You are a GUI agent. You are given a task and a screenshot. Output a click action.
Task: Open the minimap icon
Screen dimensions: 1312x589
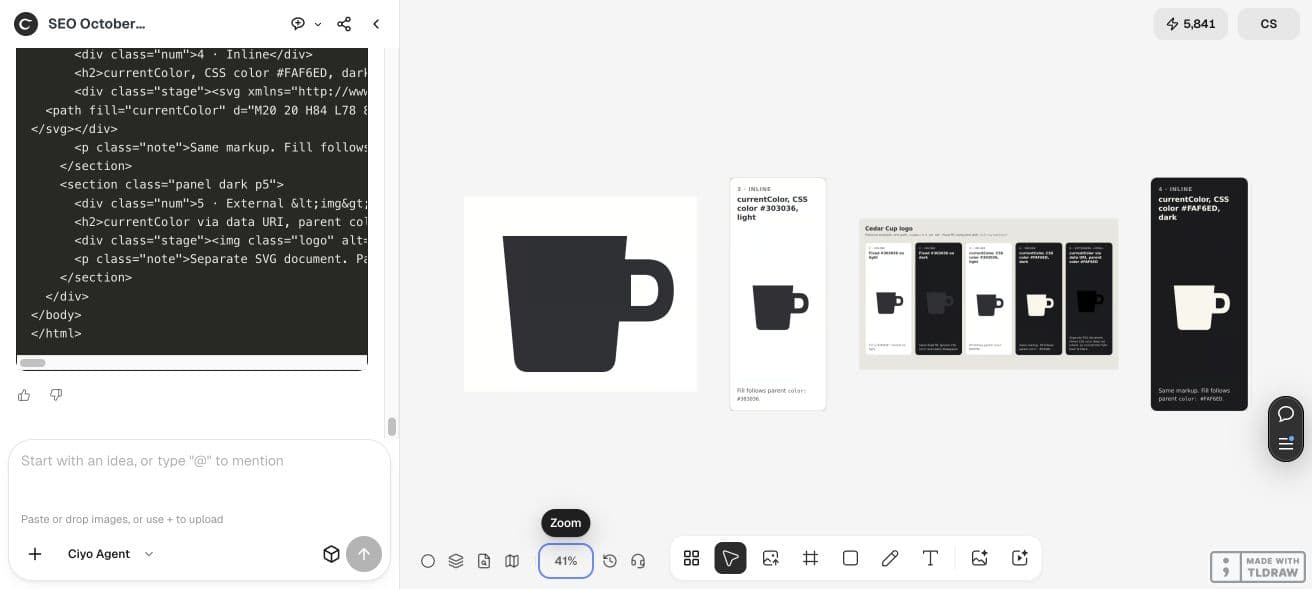coord(512,561)
